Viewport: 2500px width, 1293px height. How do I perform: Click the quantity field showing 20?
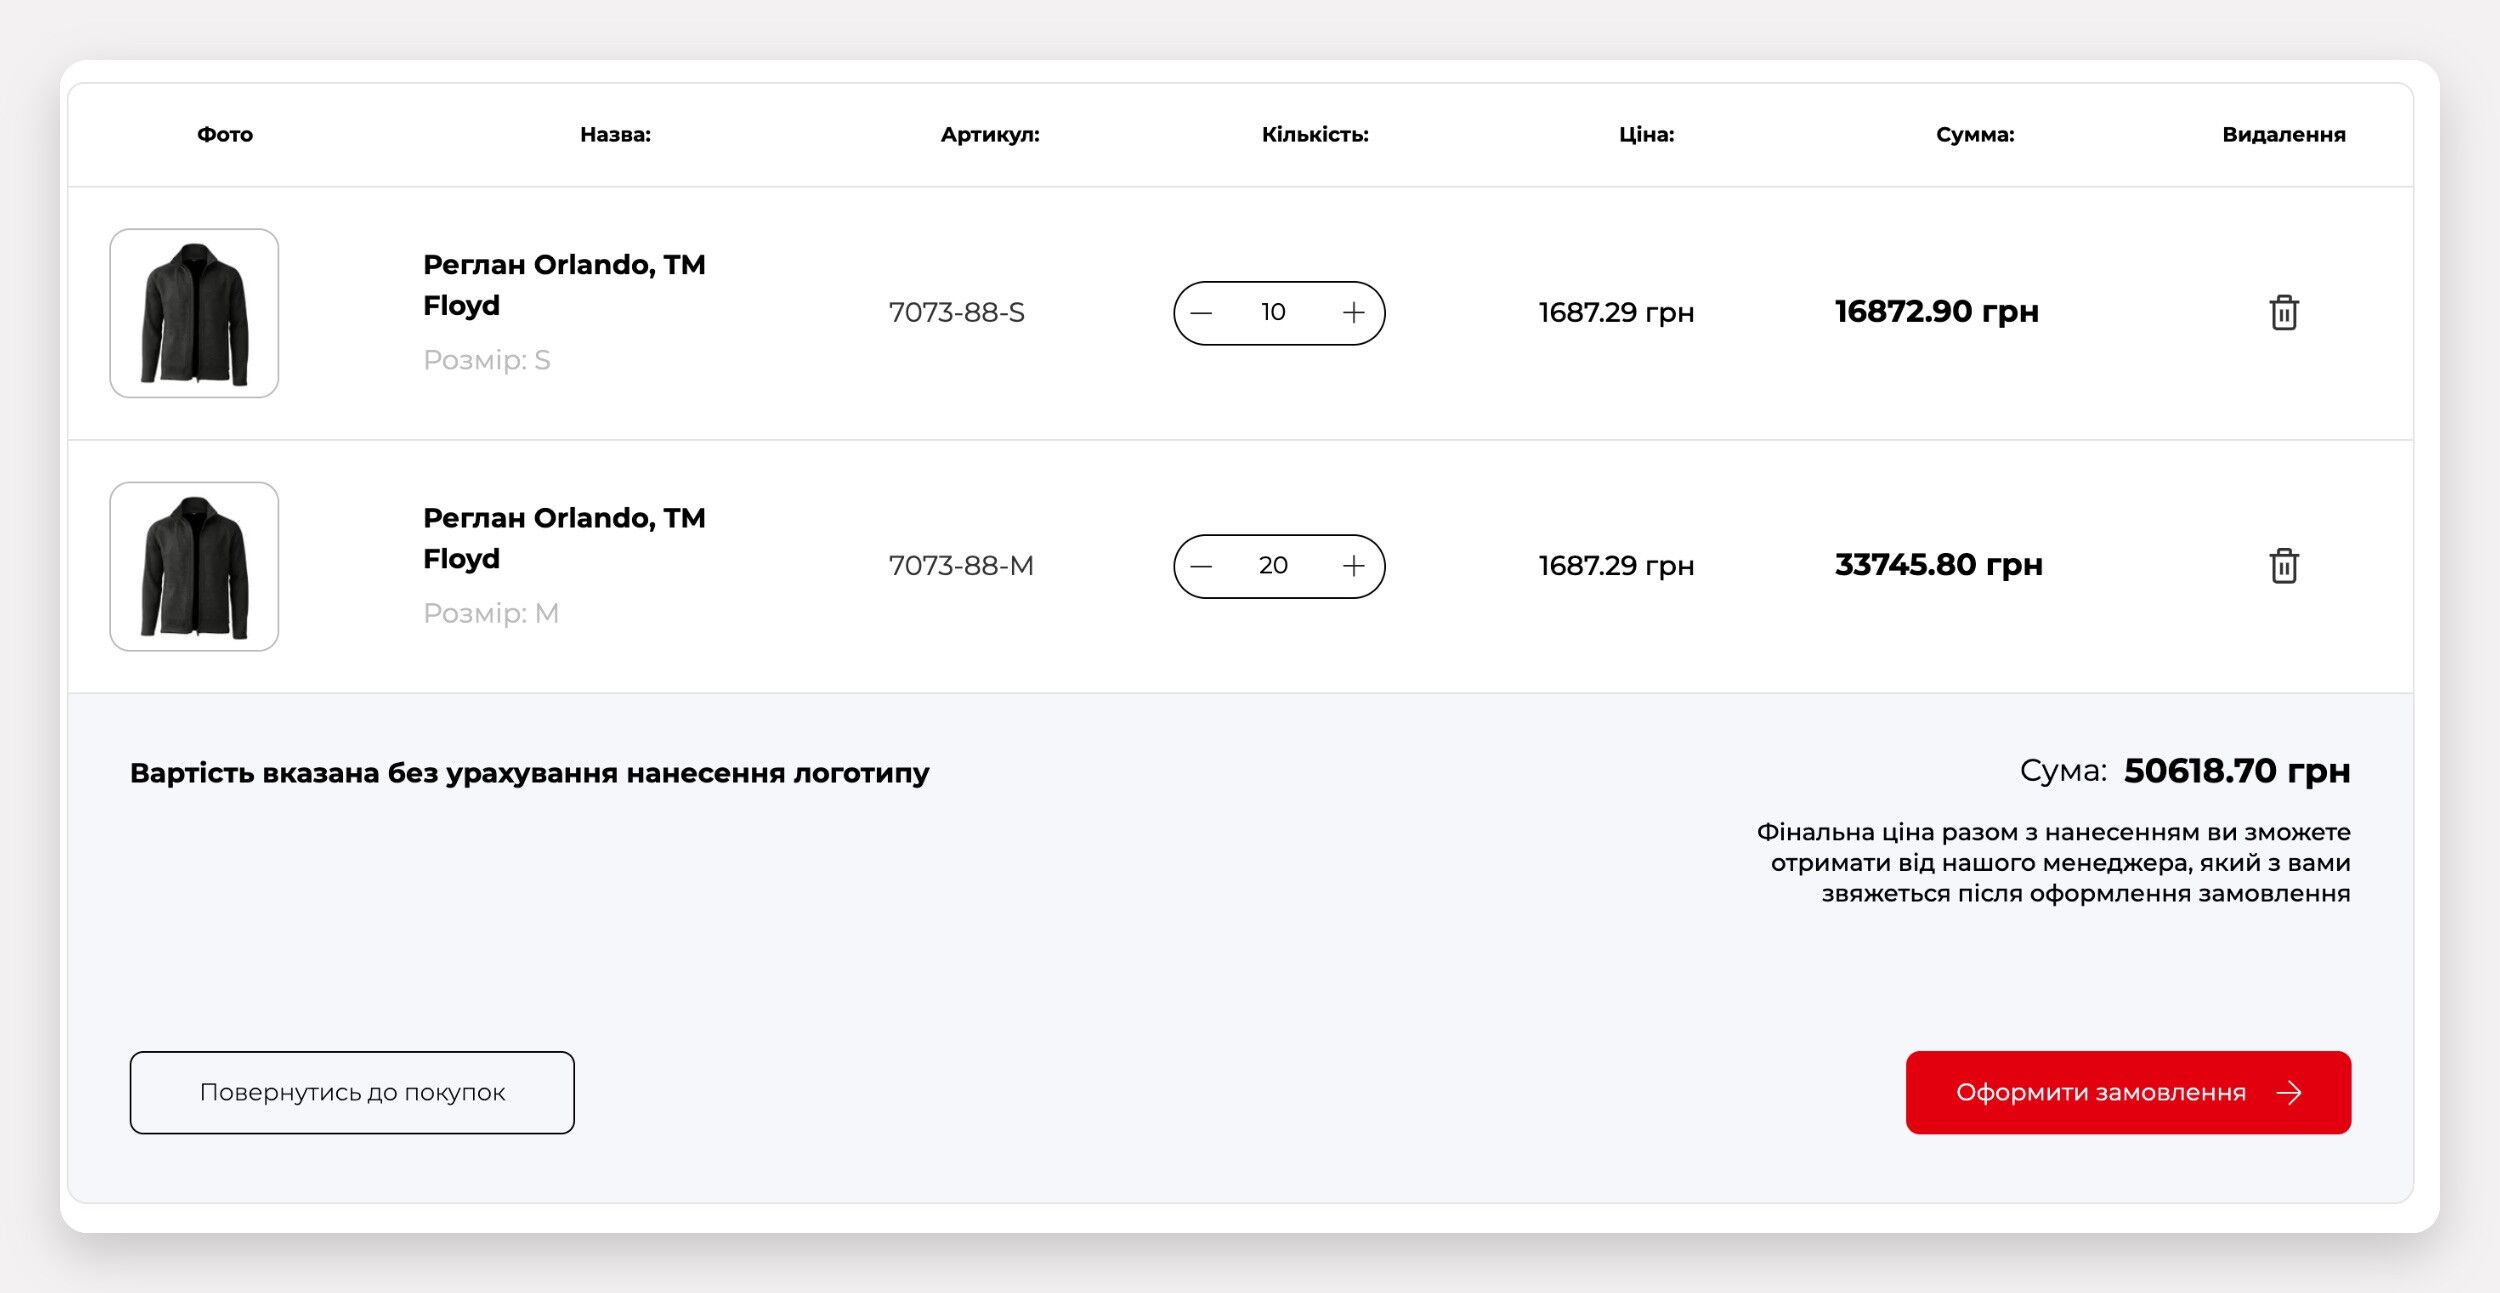tap(1273, 565)
